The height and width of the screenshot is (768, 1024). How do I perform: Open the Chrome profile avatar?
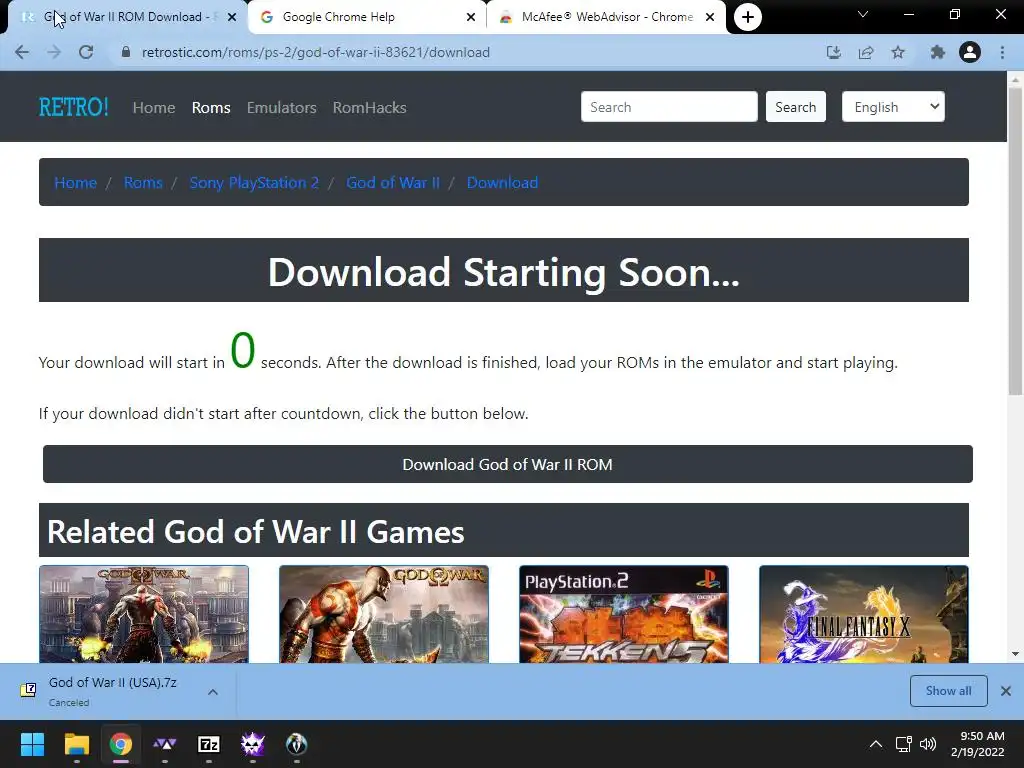pos(970,52)
